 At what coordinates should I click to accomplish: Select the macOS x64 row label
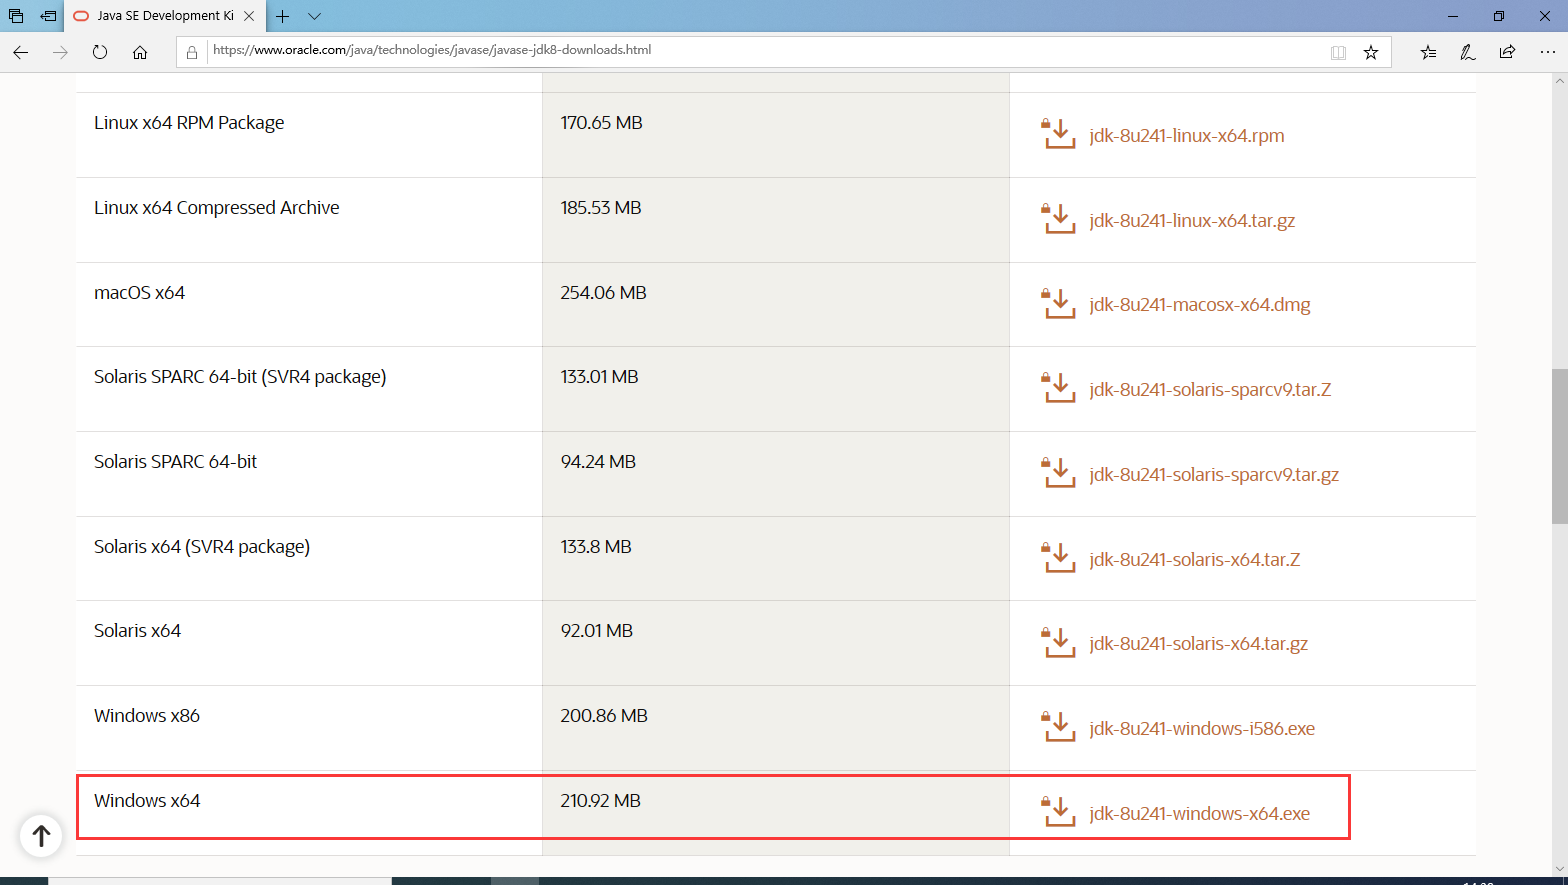[x=139, y=293]
